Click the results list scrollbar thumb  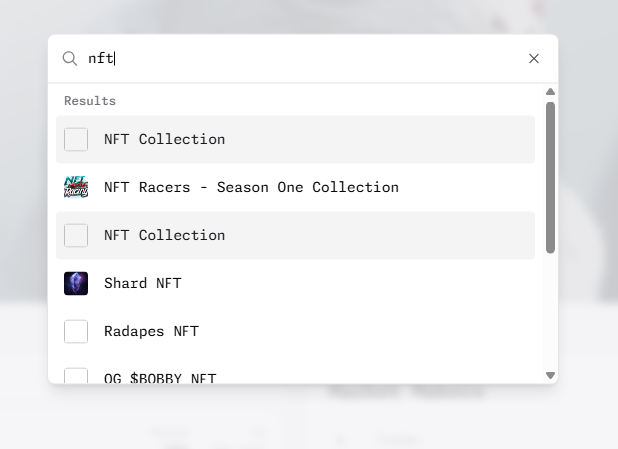pyautogui.click(x=551, y=177)
